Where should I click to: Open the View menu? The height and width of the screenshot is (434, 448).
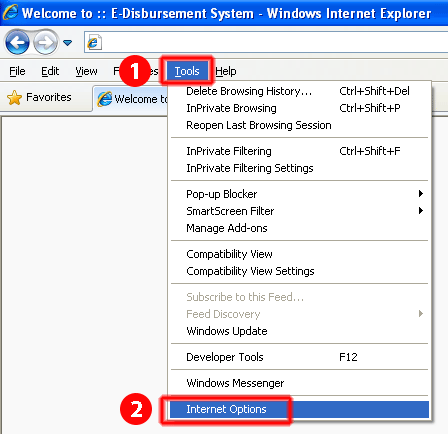(86, 71)
